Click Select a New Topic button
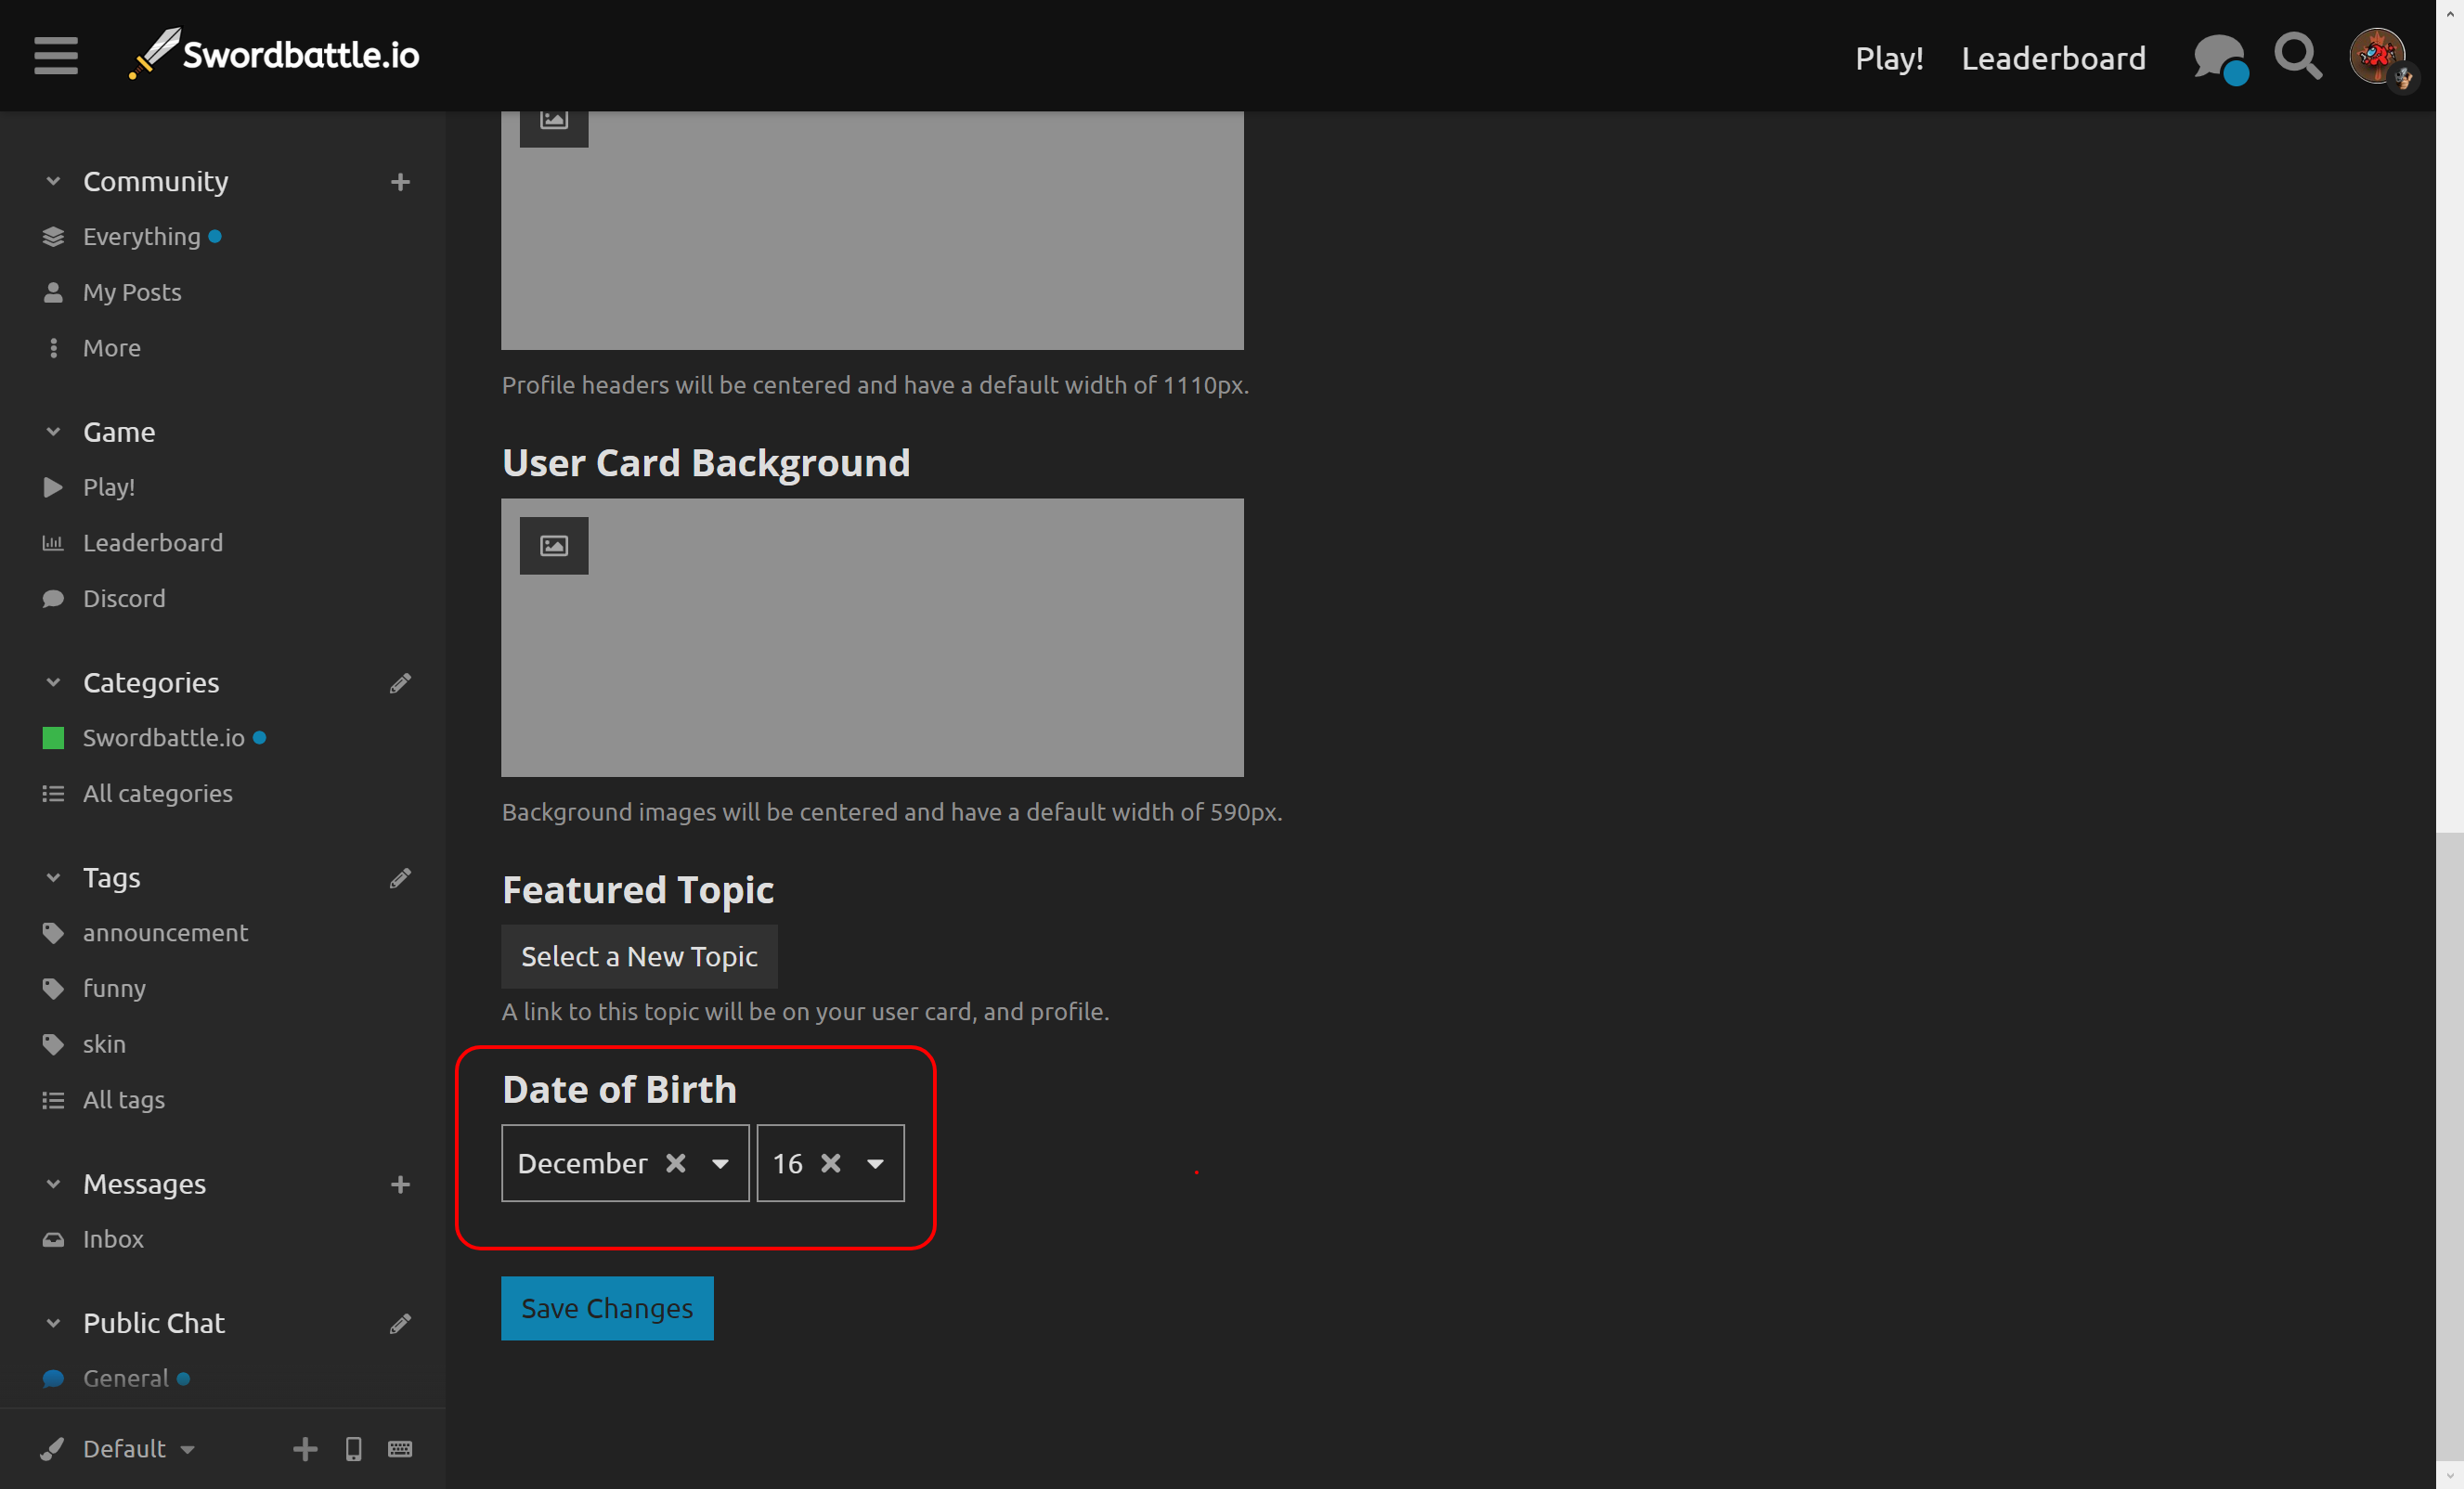2464x1489 pixels. pyautogui.click(x=639, y=956)
